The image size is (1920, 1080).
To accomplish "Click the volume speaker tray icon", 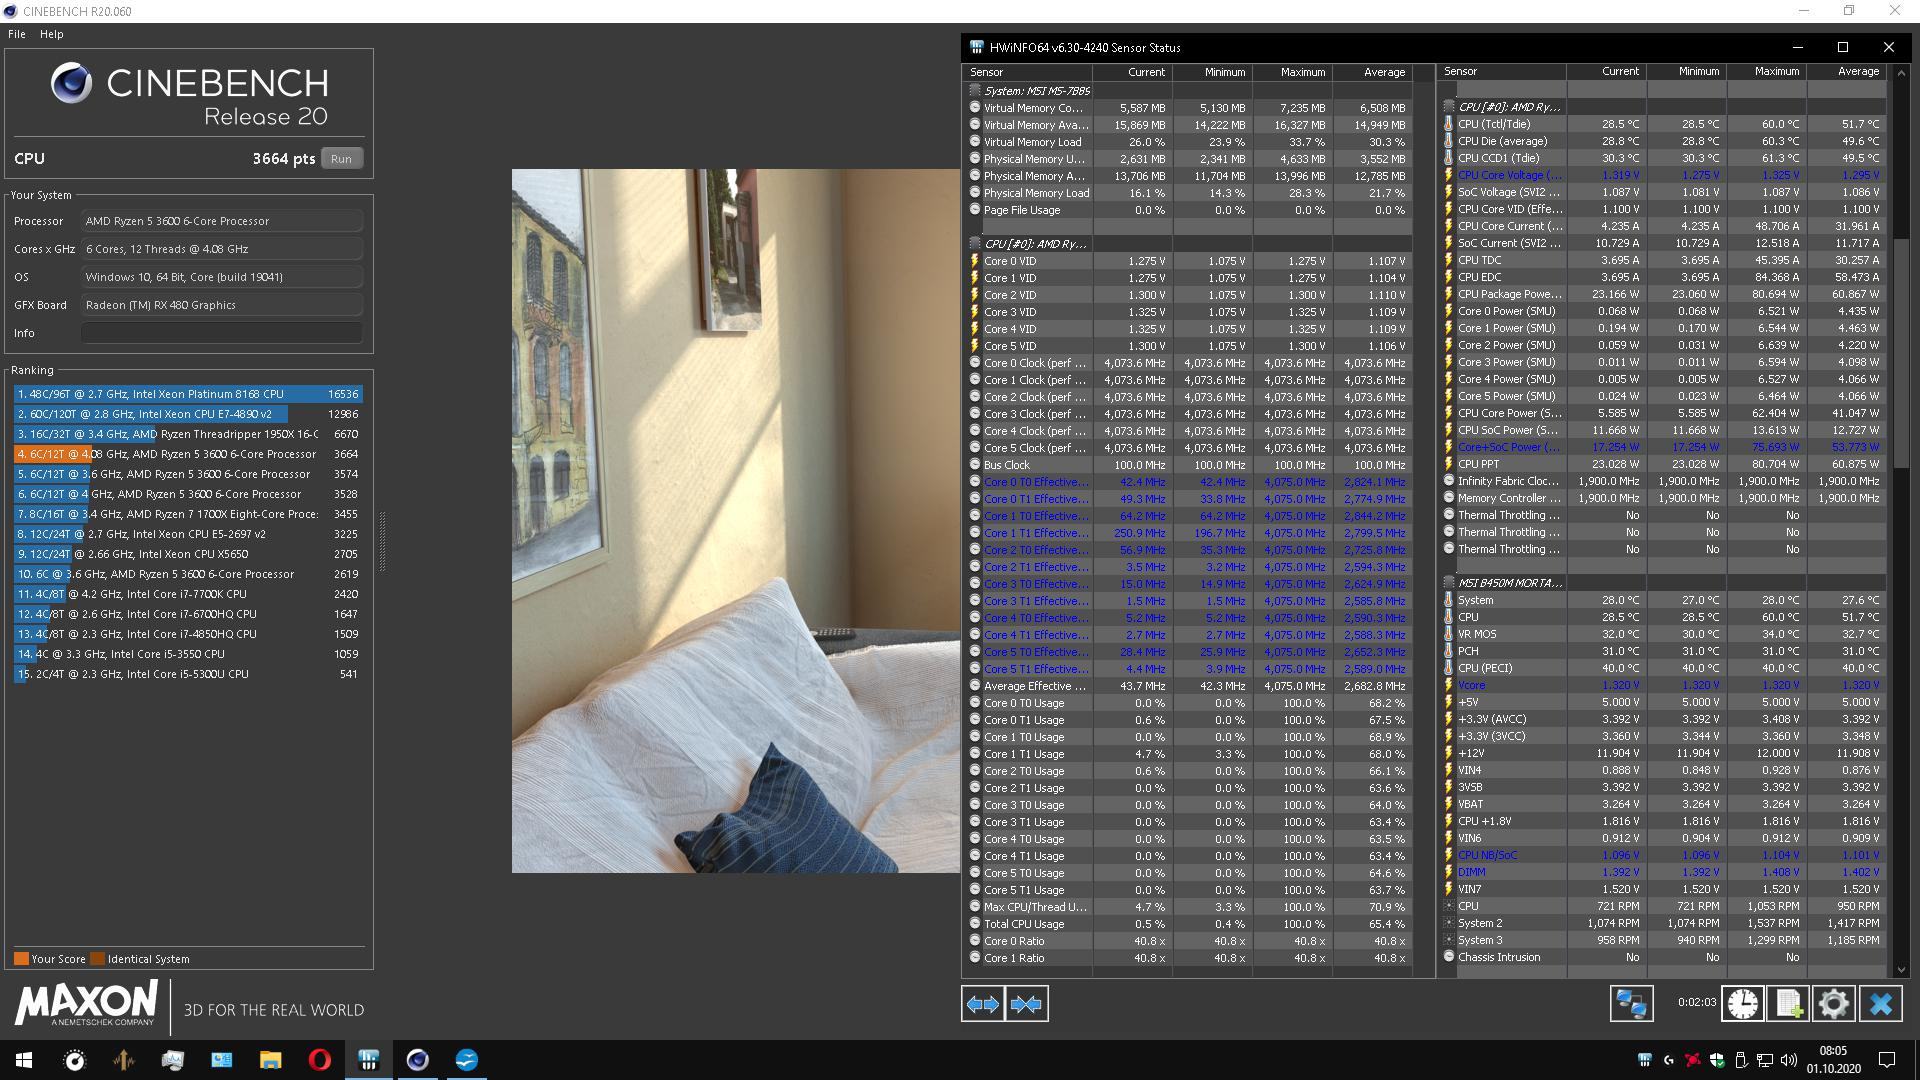I will (x=1788, y=1060).
